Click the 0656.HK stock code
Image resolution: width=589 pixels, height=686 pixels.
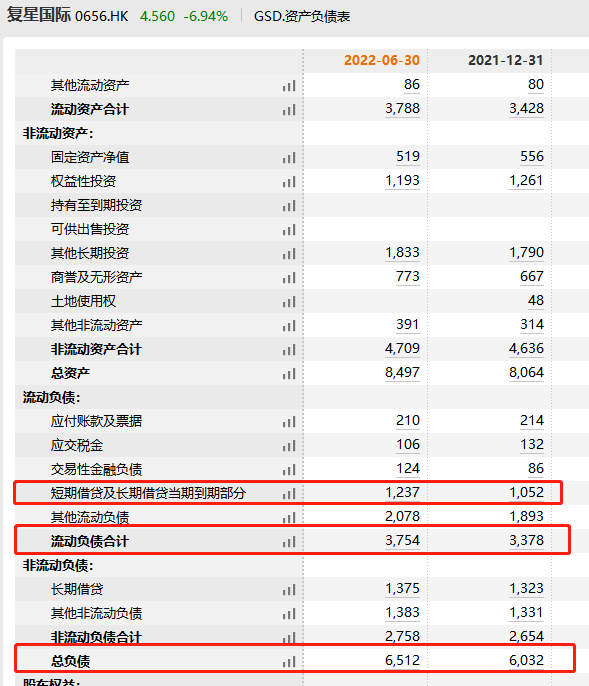pyautogui.click(x=102, y=17)
